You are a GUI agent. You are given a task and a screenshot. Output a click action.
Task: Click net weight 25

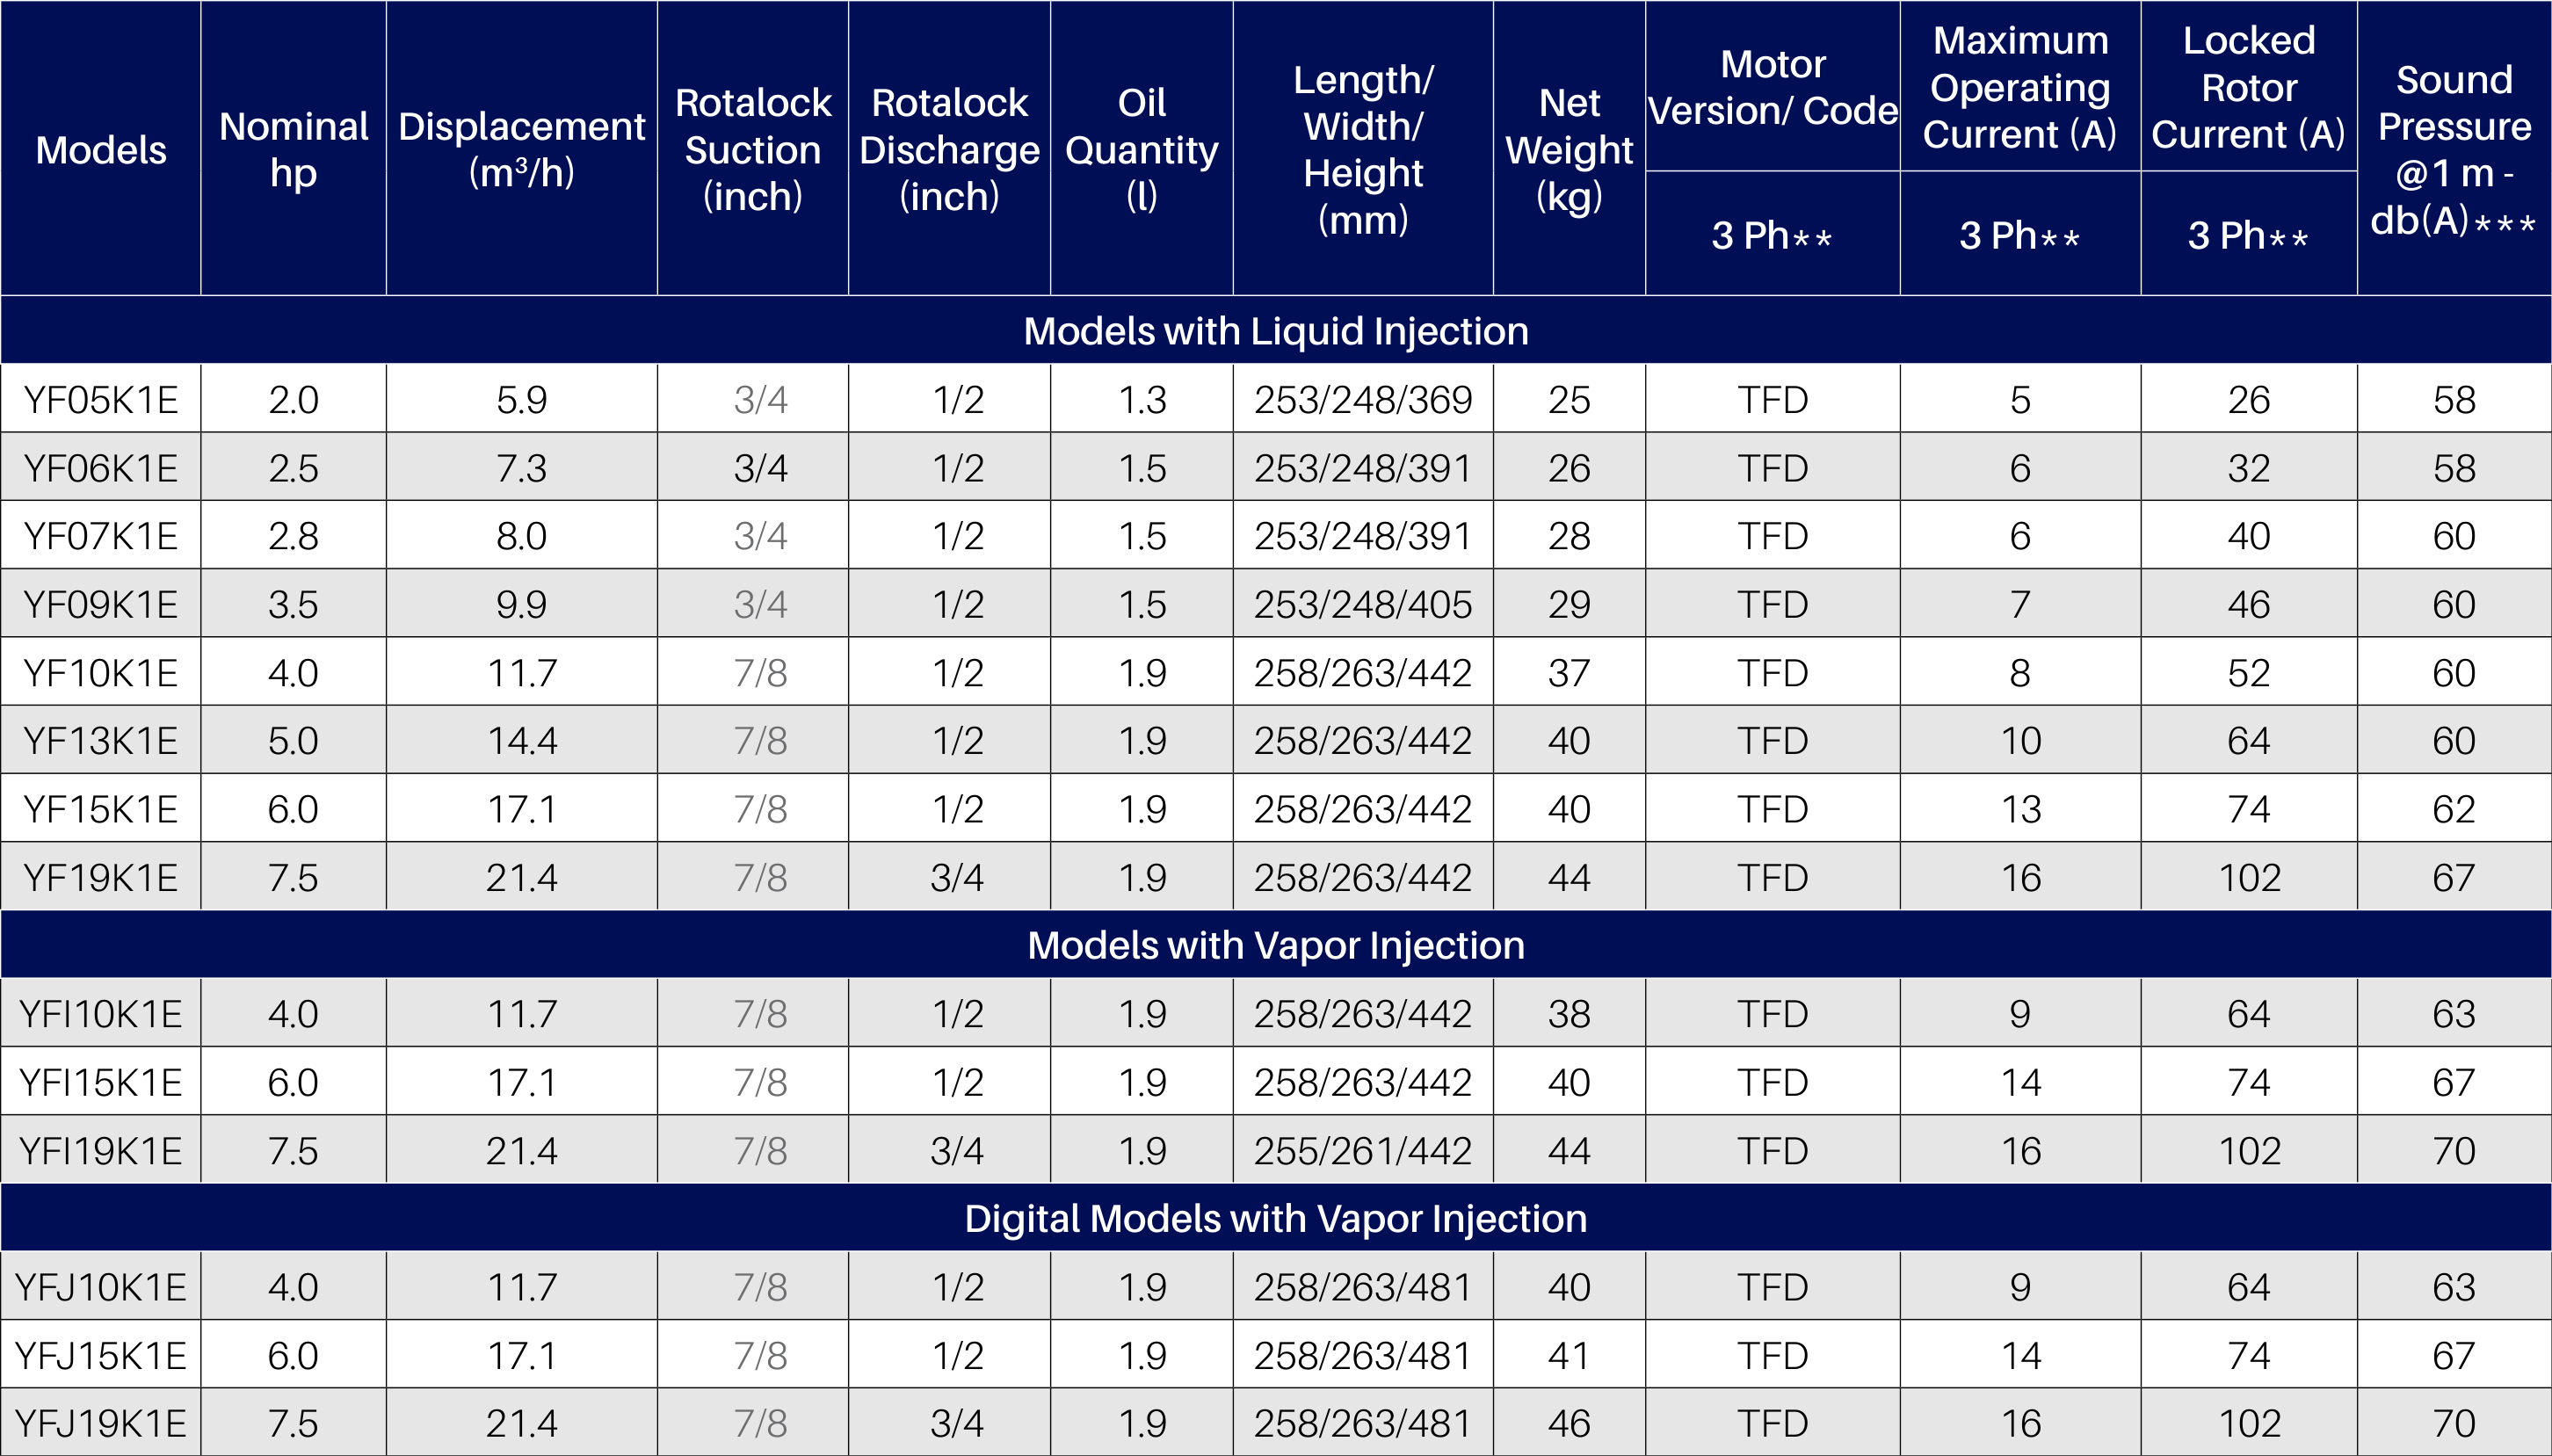(1569, 400)
